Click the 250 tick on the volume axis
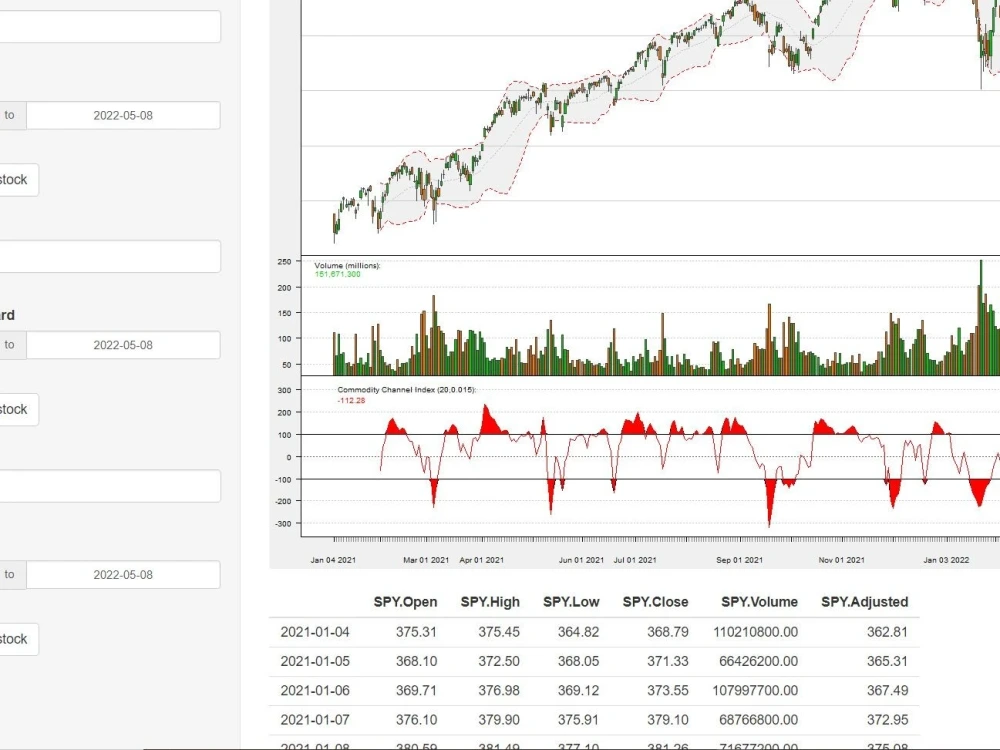The height and width of the screenshot is (750, 1000). pos(284,261)
